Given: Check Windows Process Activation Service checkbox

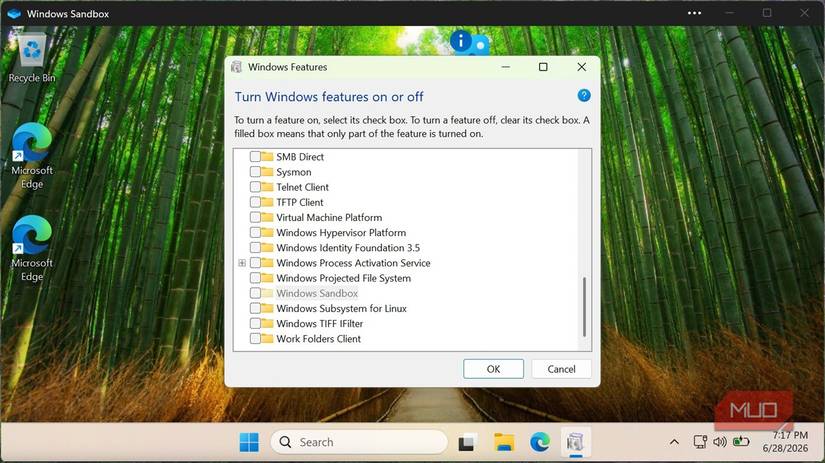Looking at the screenshot, I should coord(255,263).
